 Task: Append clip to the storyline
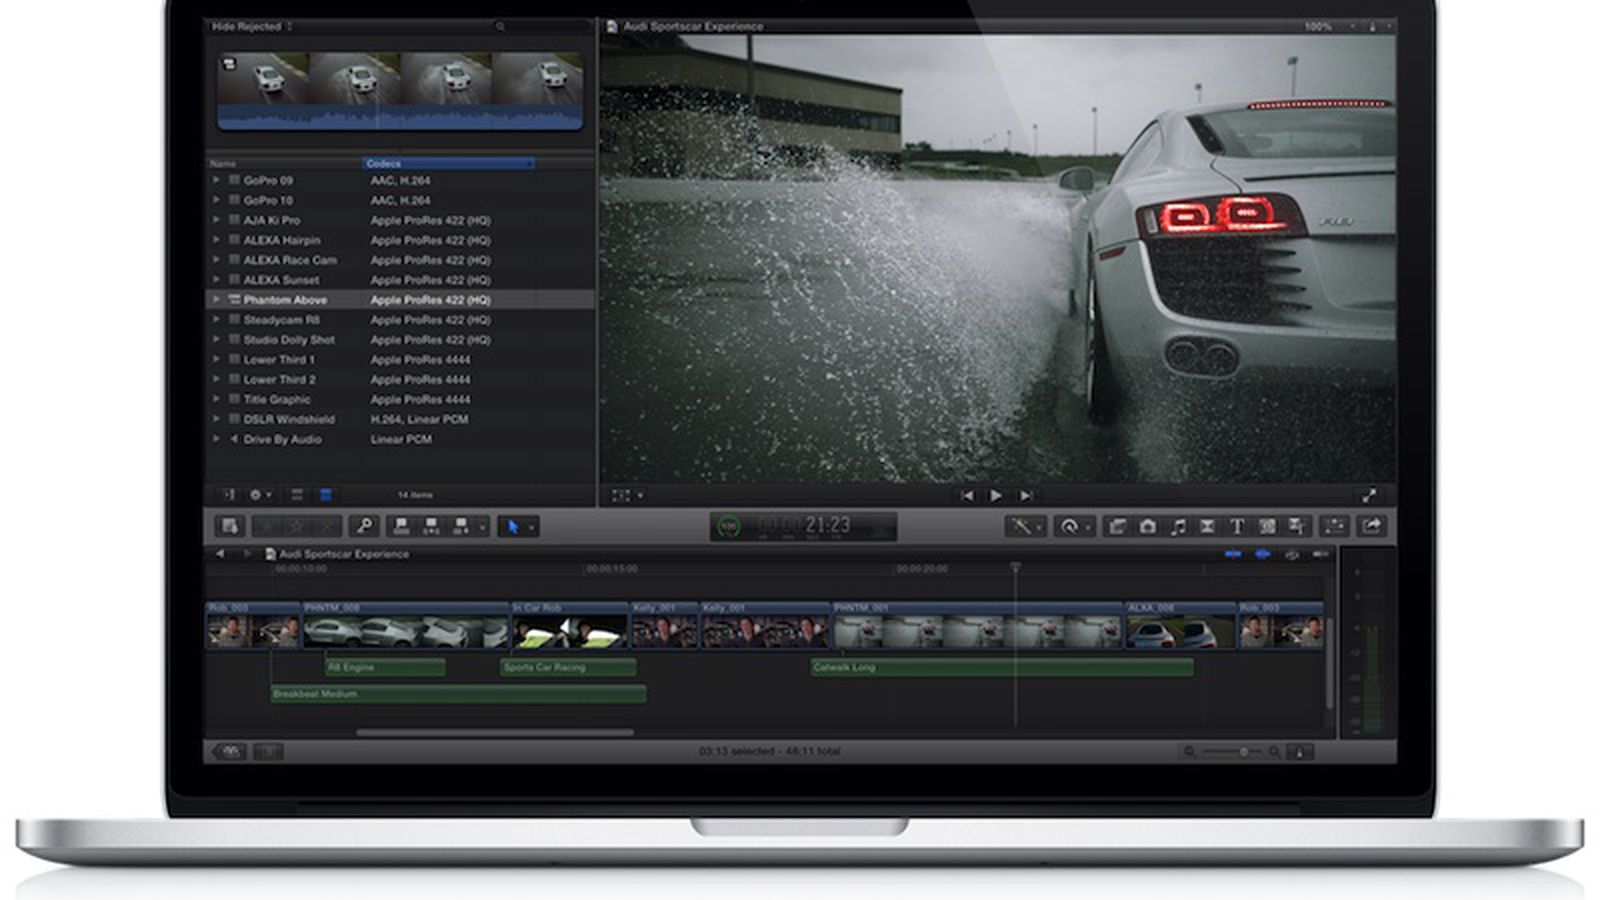pyautogui.click(x=461, y=526)
